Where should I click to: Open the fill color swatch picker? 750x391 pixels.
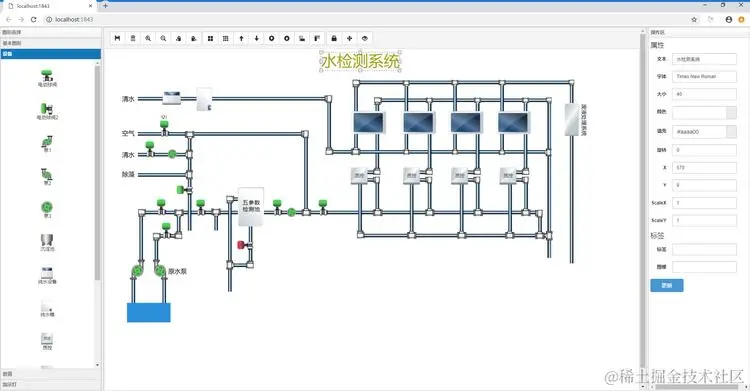tap(731, 132)
